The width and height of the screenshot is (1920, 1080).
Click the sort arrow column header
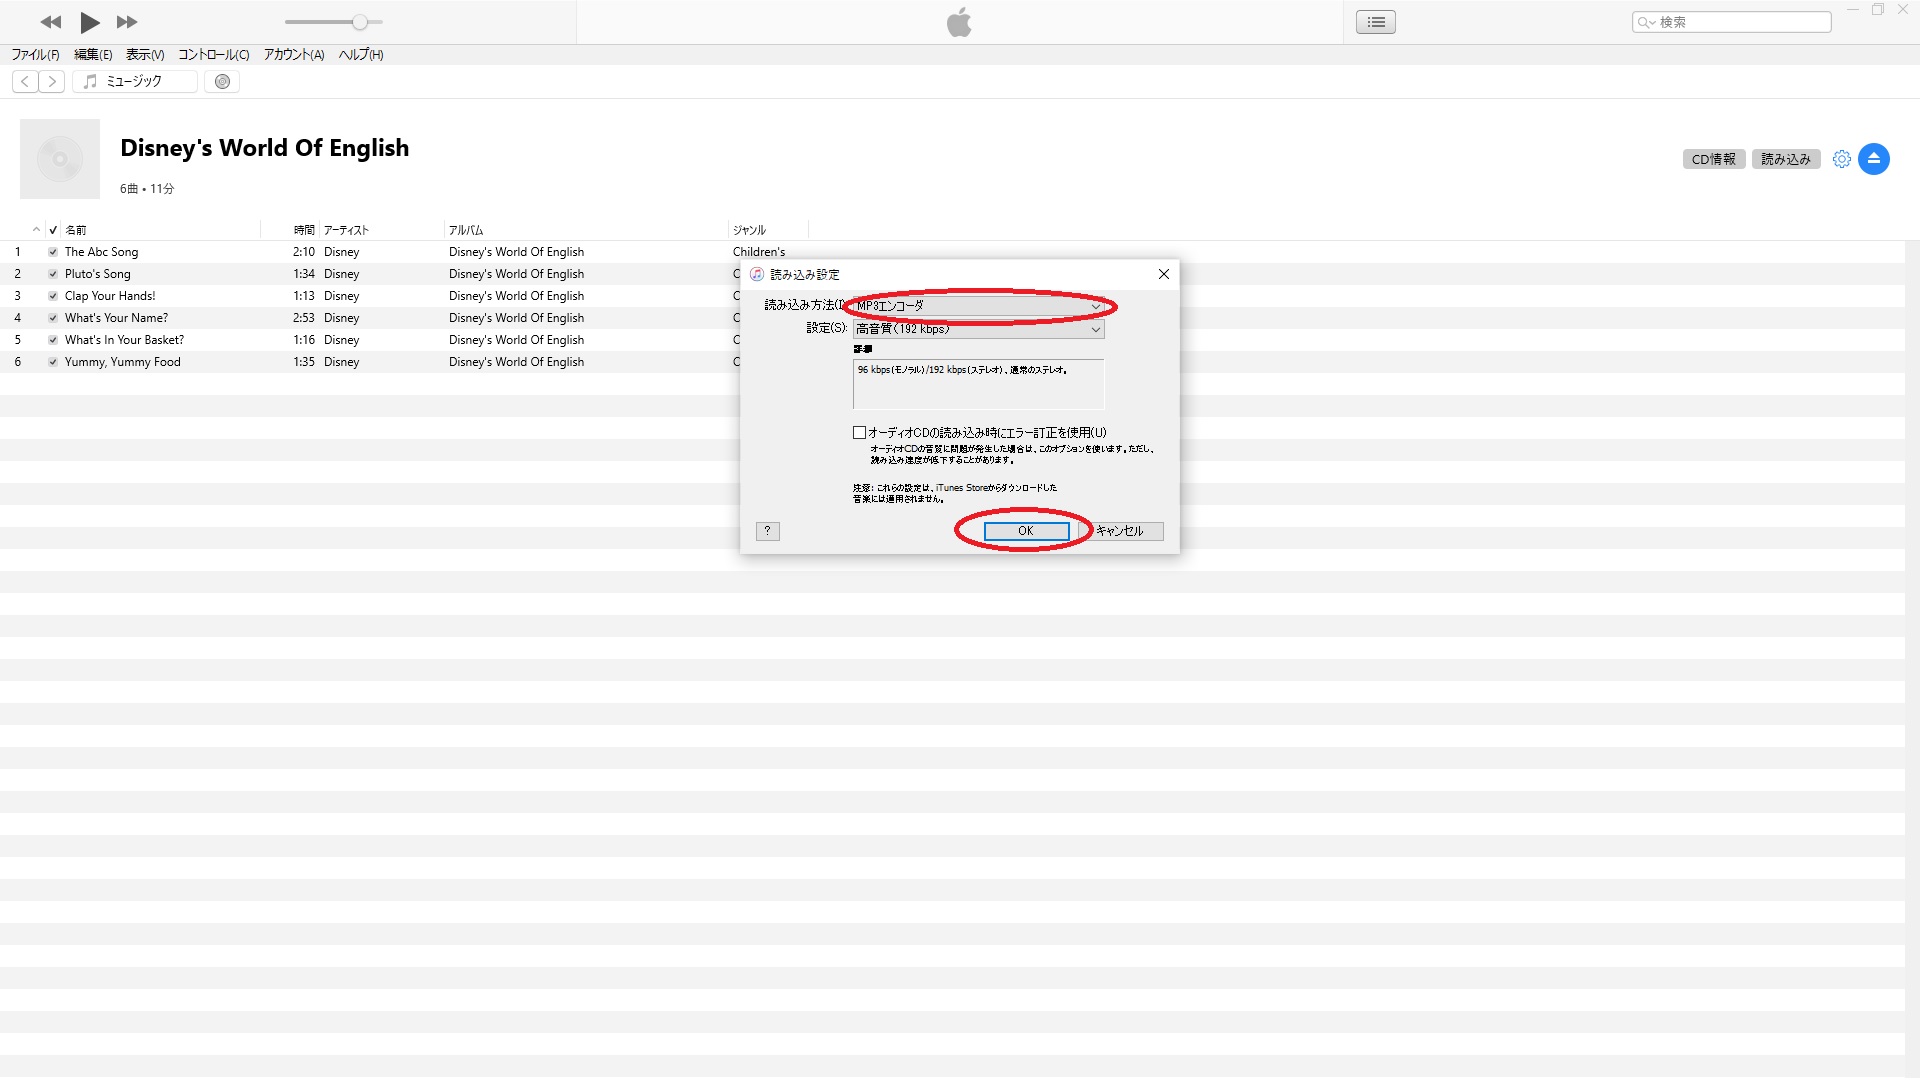[x=36, y=230]
